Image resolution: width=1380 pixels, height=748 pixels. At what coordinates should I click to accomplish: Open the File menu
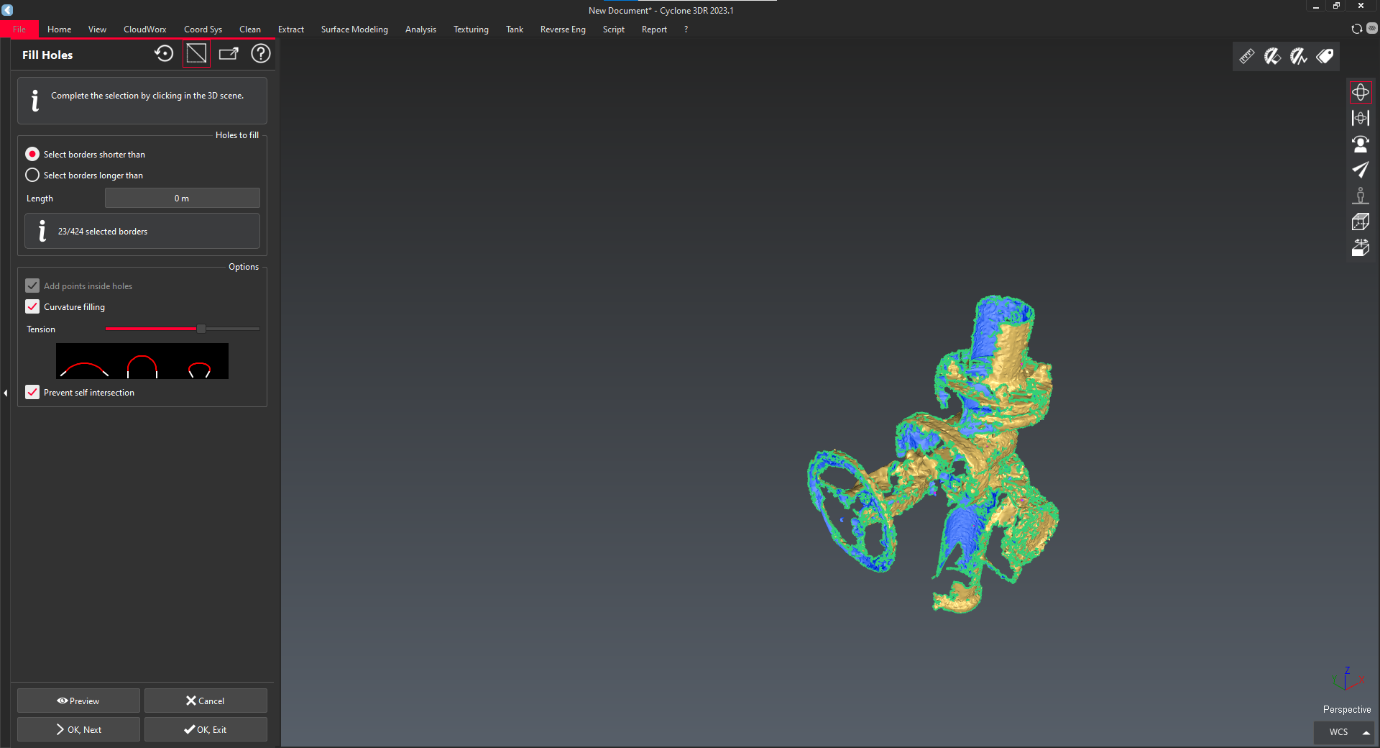[x=19, y=29]
